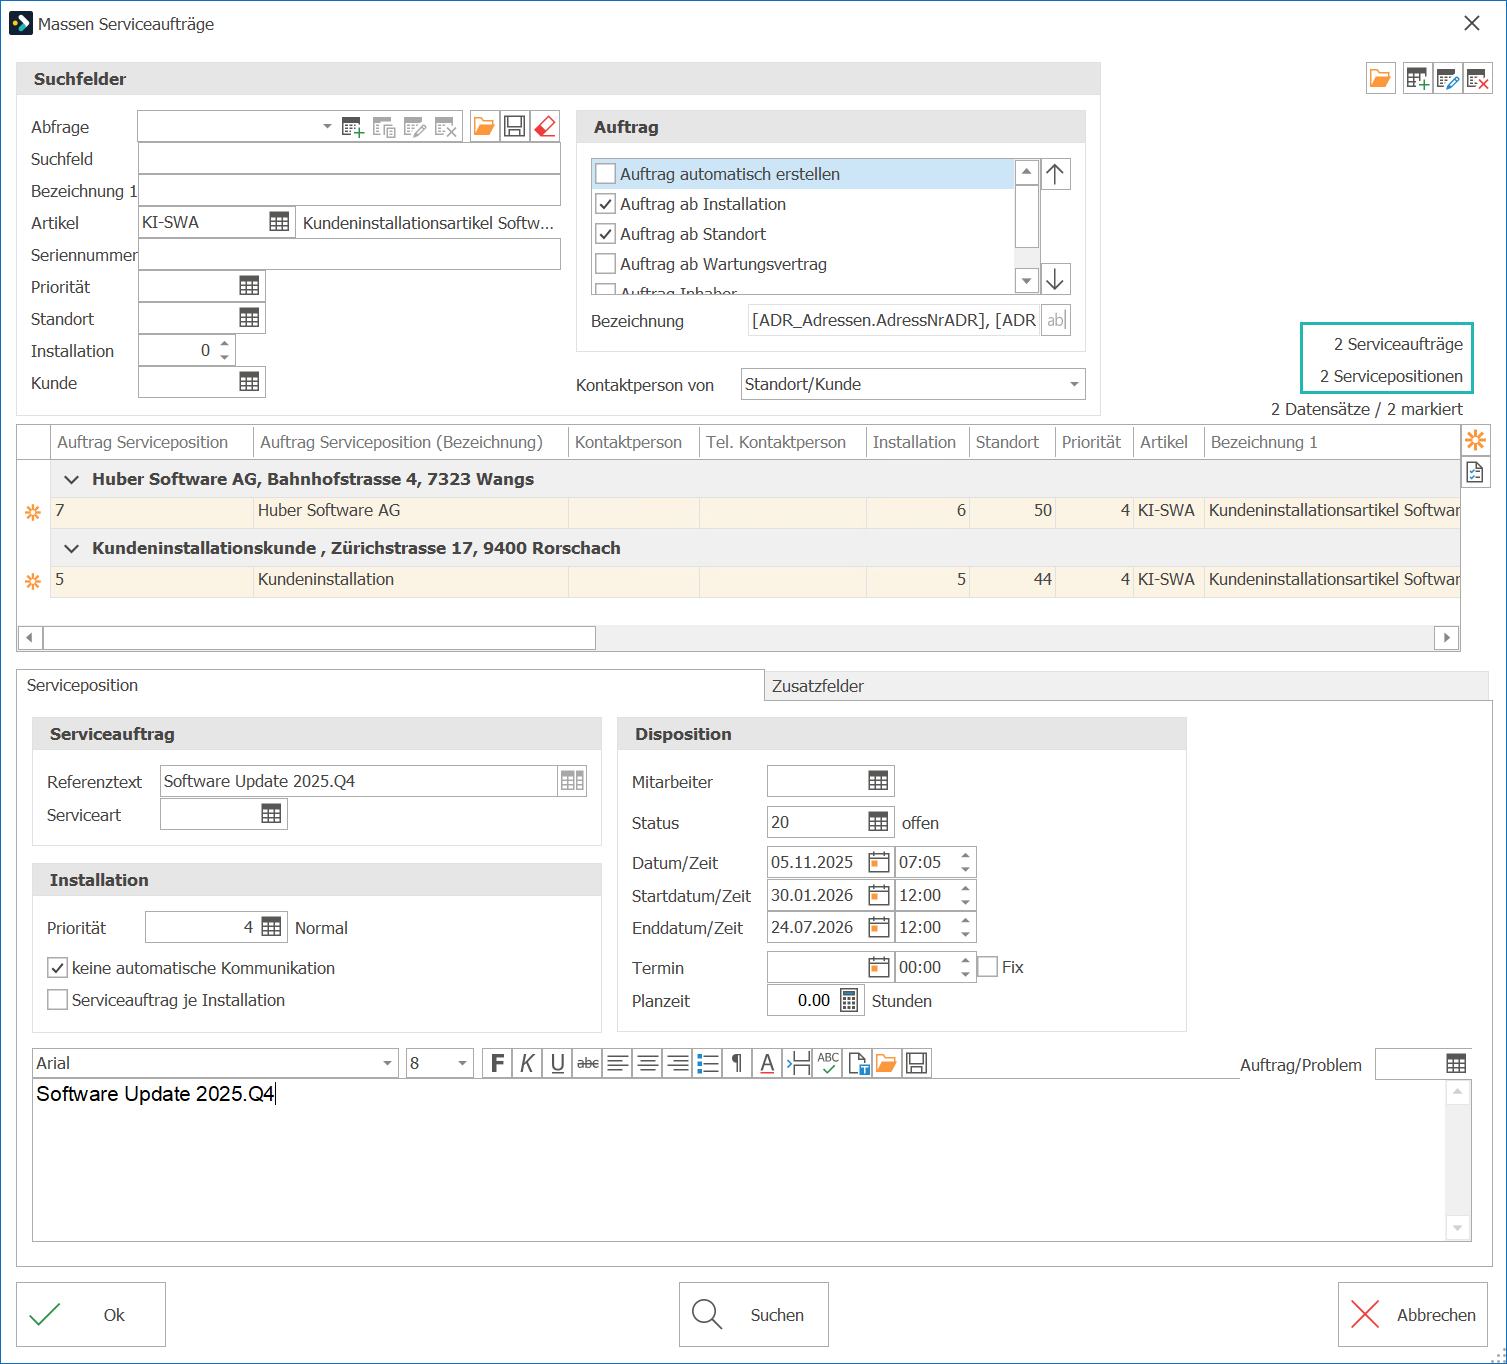Open the Kunde lookup table icon
Viewport: 1507px width, 1364px height.
click(249, 382)
